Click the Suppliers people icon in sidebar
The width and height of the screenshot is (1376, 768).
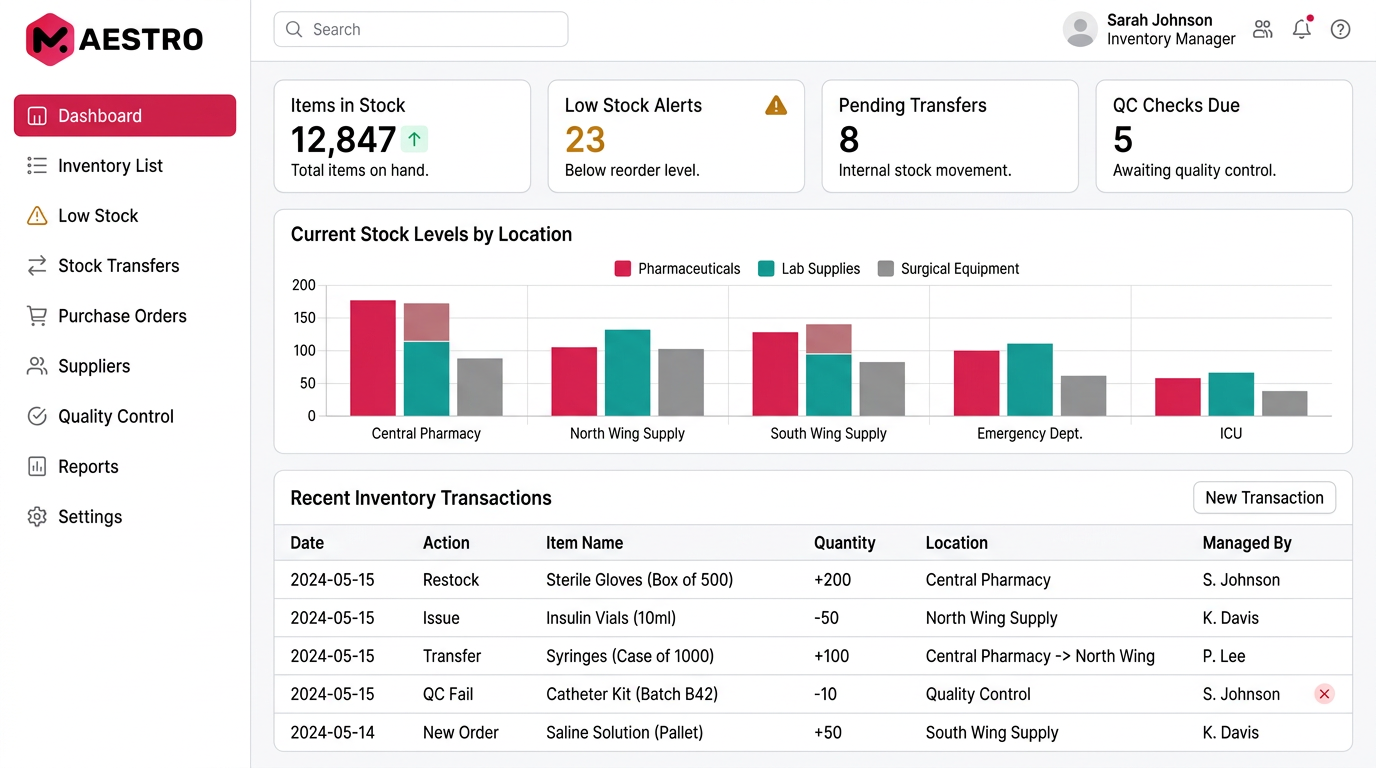coord(37,366)
